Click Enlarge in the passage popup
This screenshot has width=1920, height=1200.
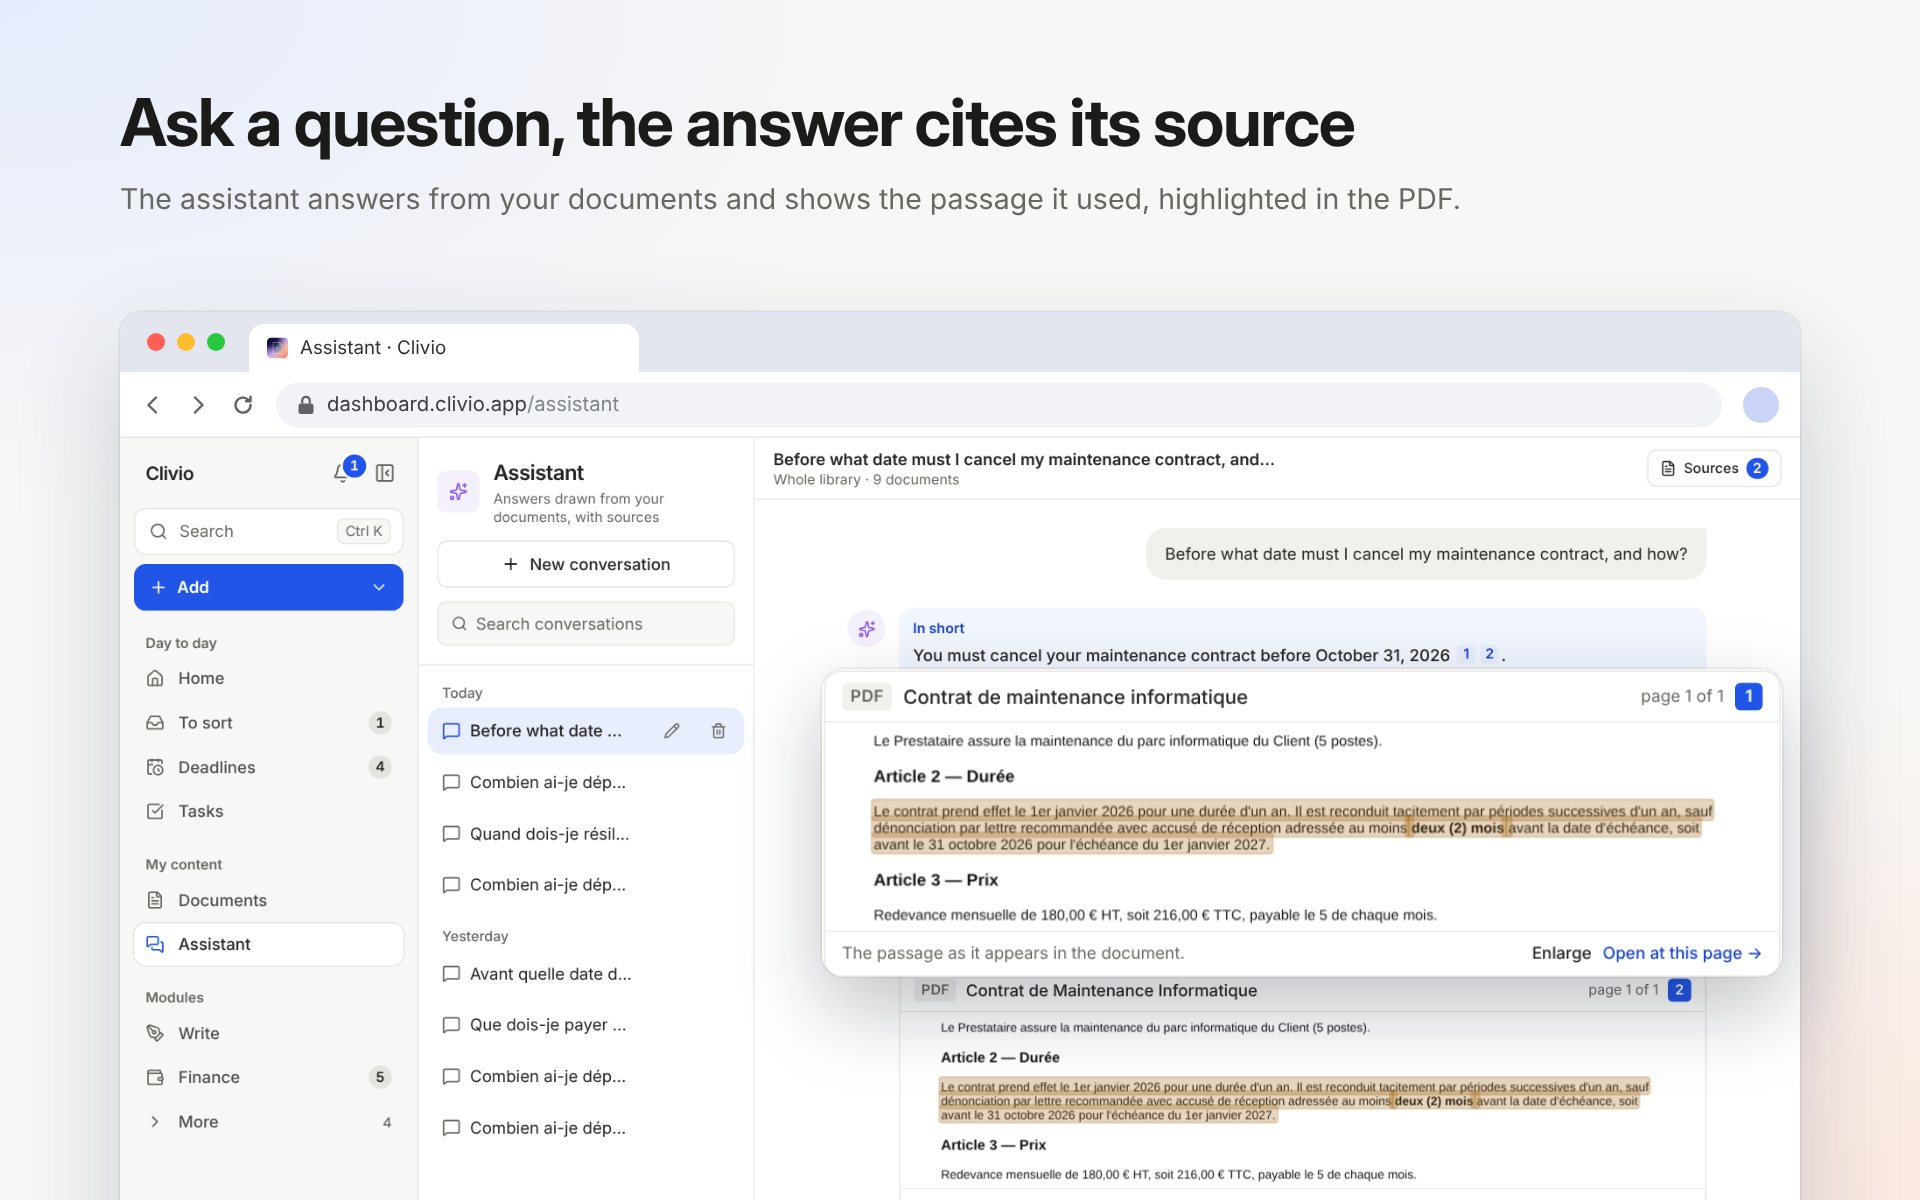pyautogui.click(x=1560, y=953)
